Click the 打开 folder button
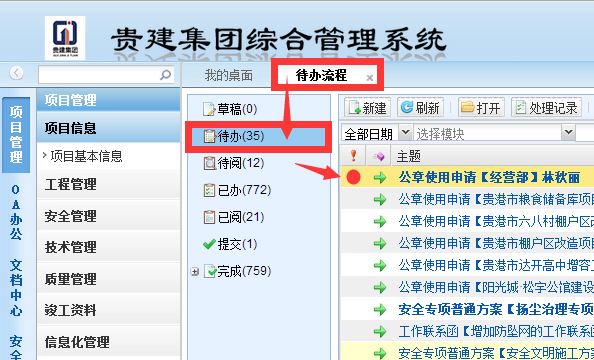Image resolution: width=594 pixels, height=360 pixels. pos(481,108)
